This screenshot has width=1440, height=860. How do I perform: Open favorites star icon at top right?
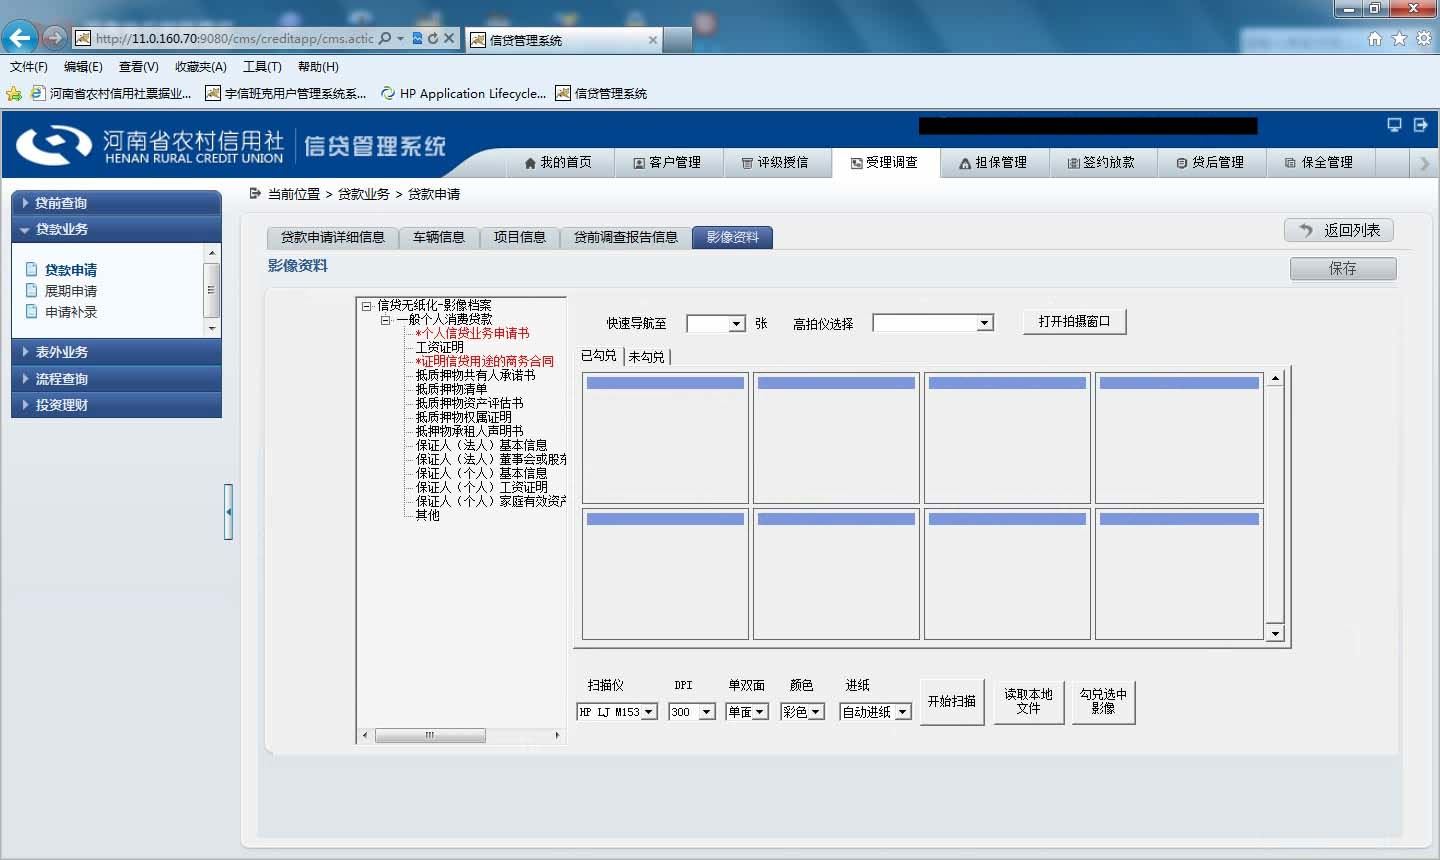tap(1399, 38)
